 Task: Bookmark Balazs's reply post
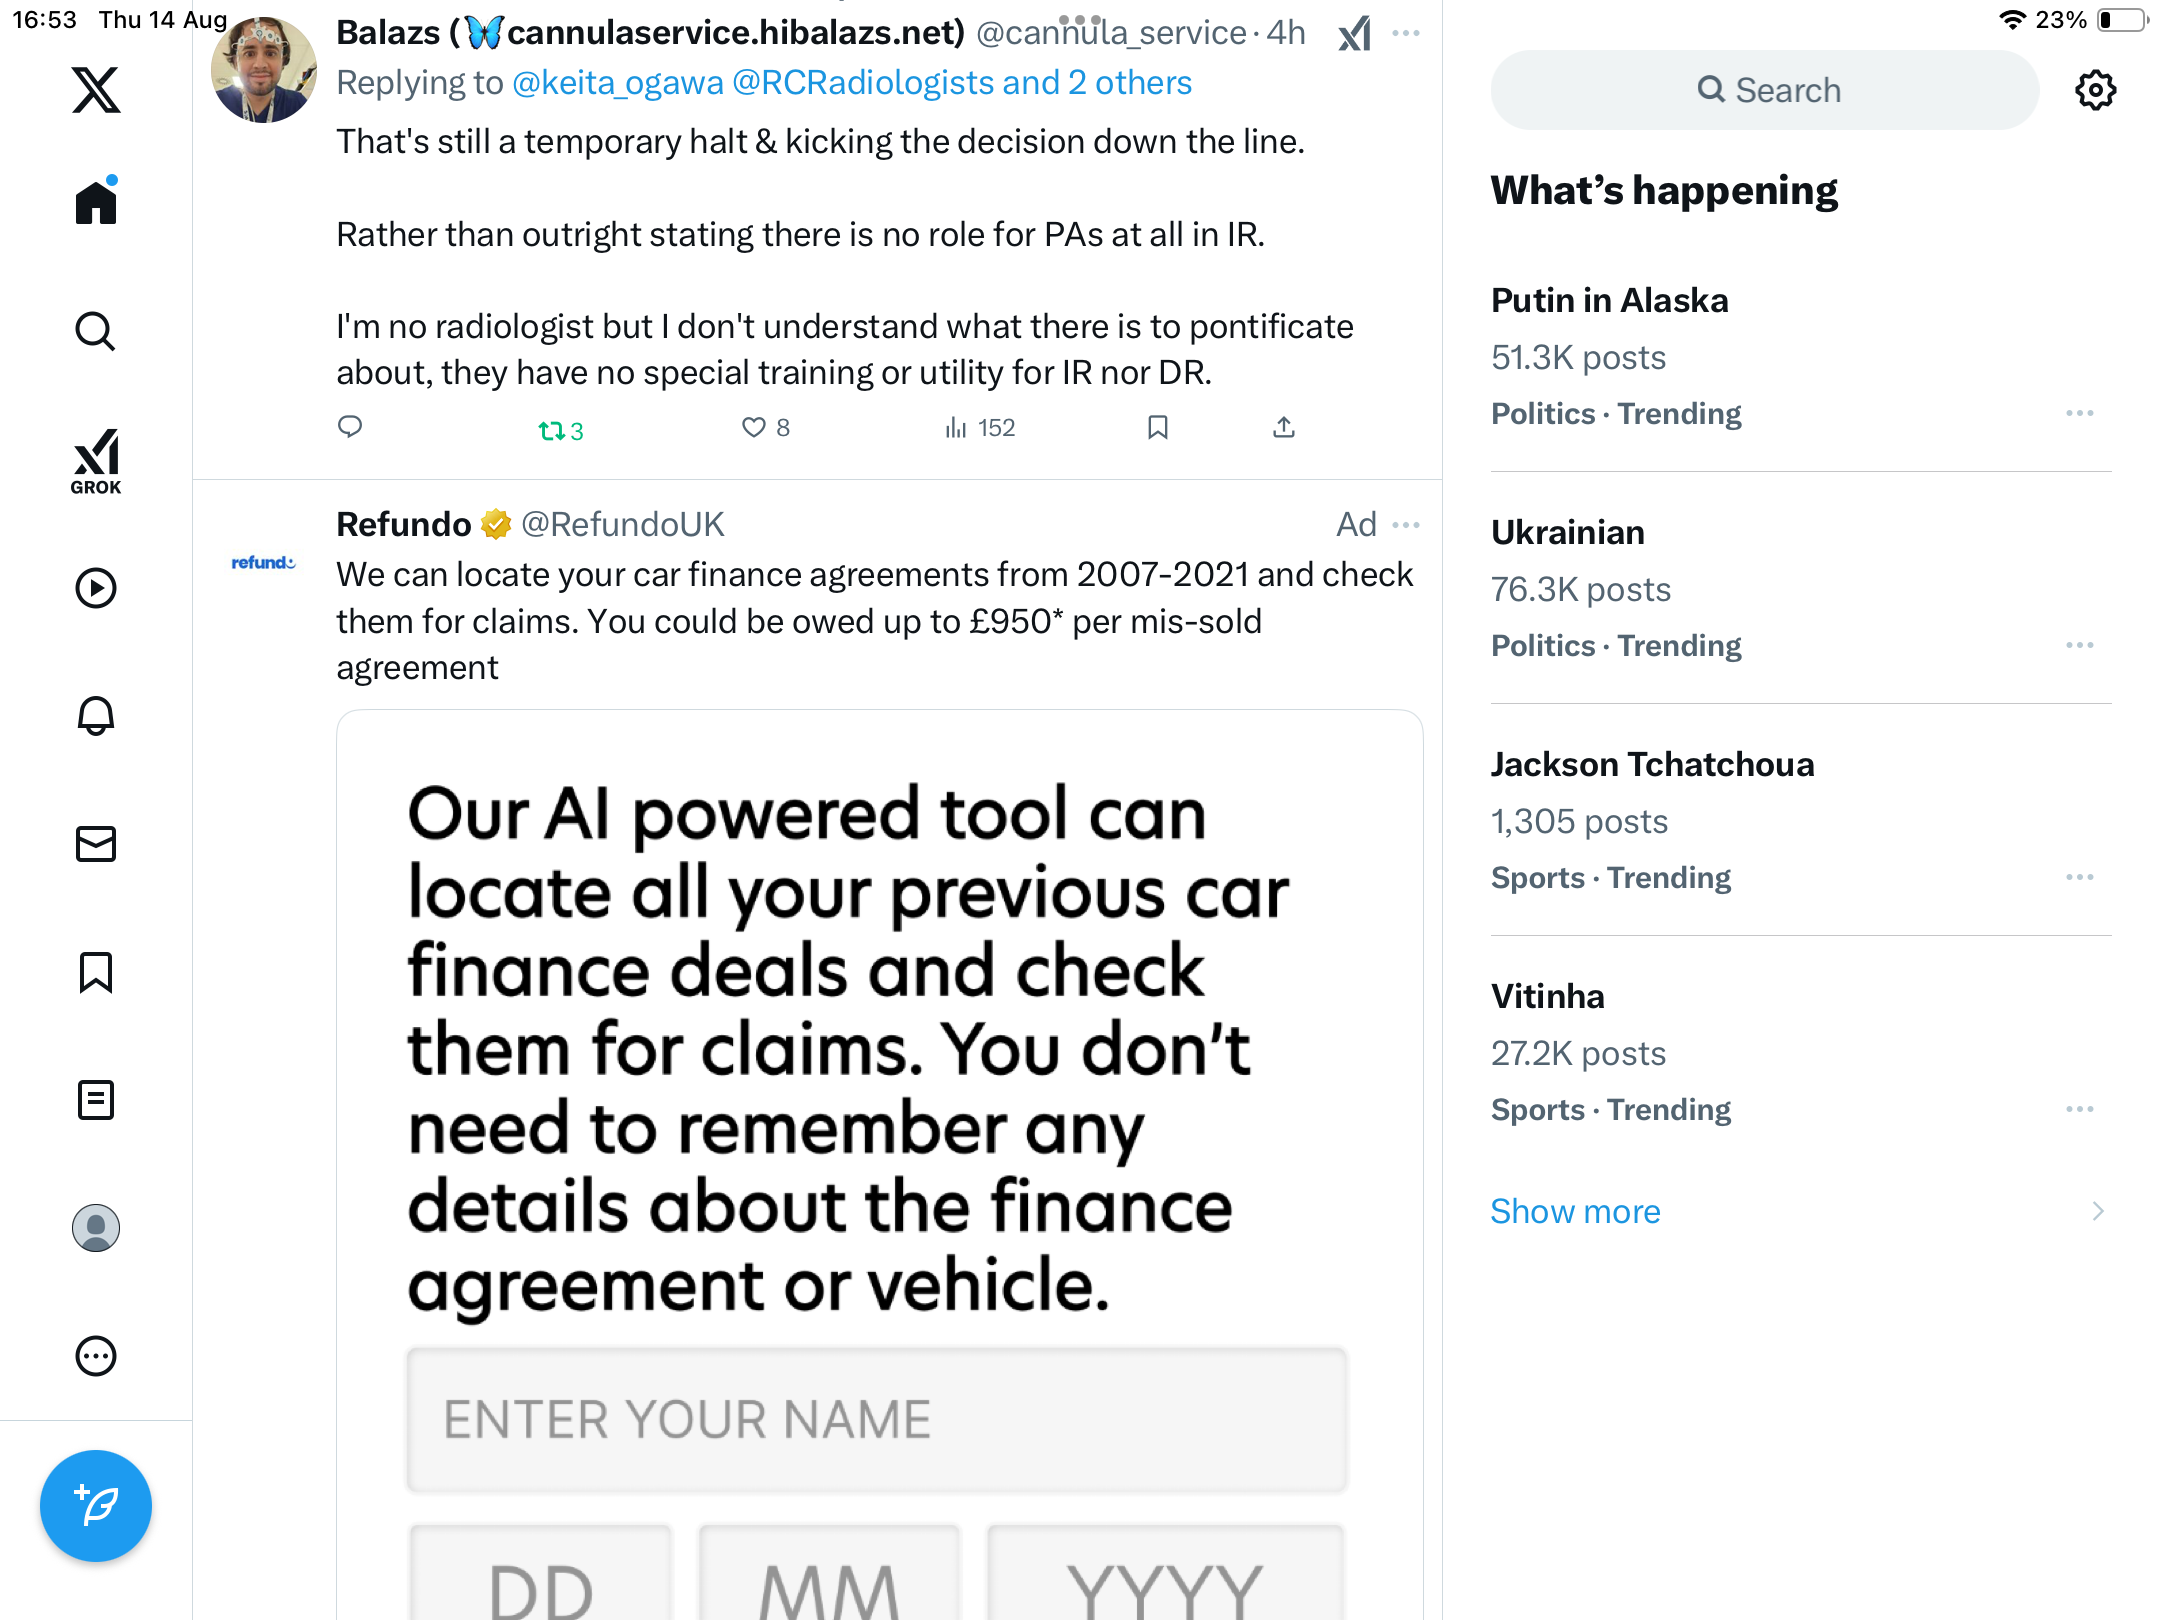(x=1157, y=428)
